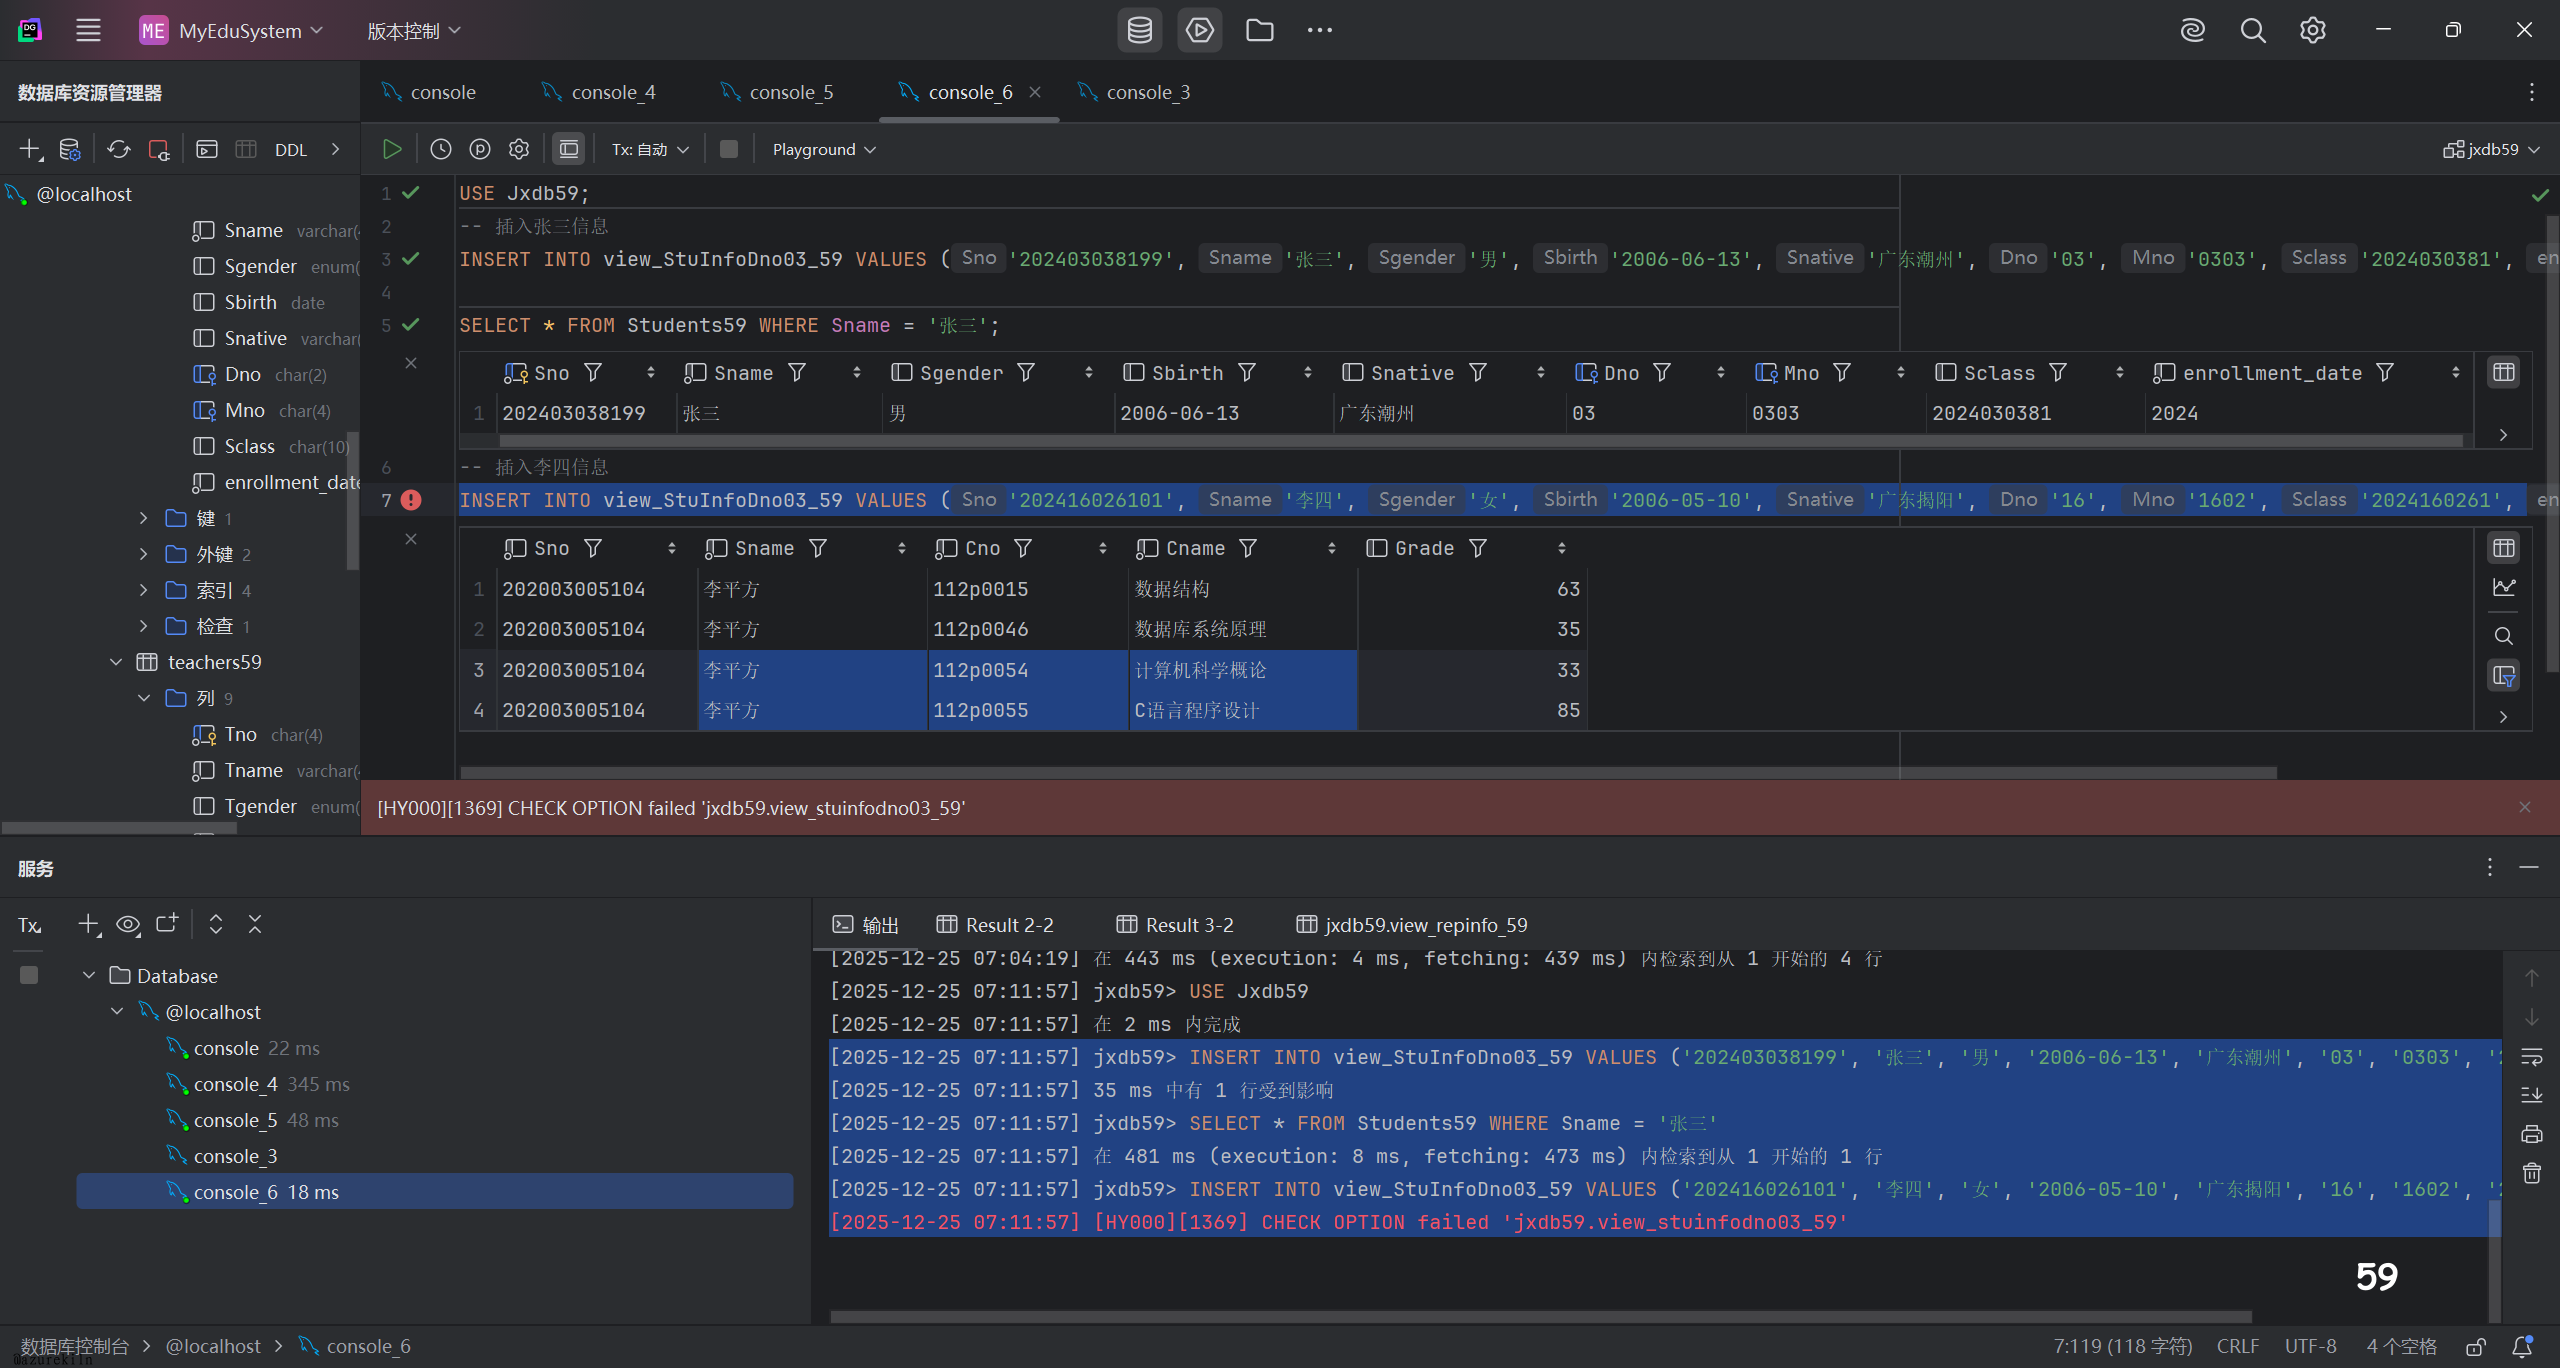Collapse the teachers59 table node
This screenshot has height=1368, width=2560.
(116, 662)
